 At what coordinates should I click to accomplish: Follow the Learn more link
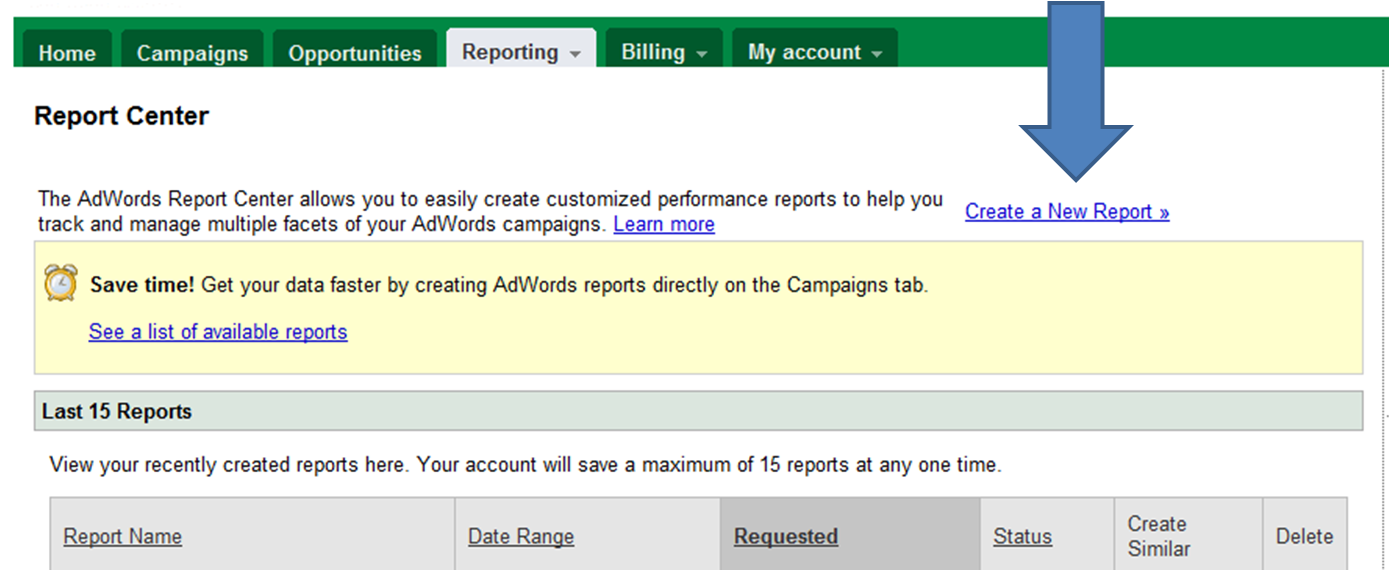(664, 224)
